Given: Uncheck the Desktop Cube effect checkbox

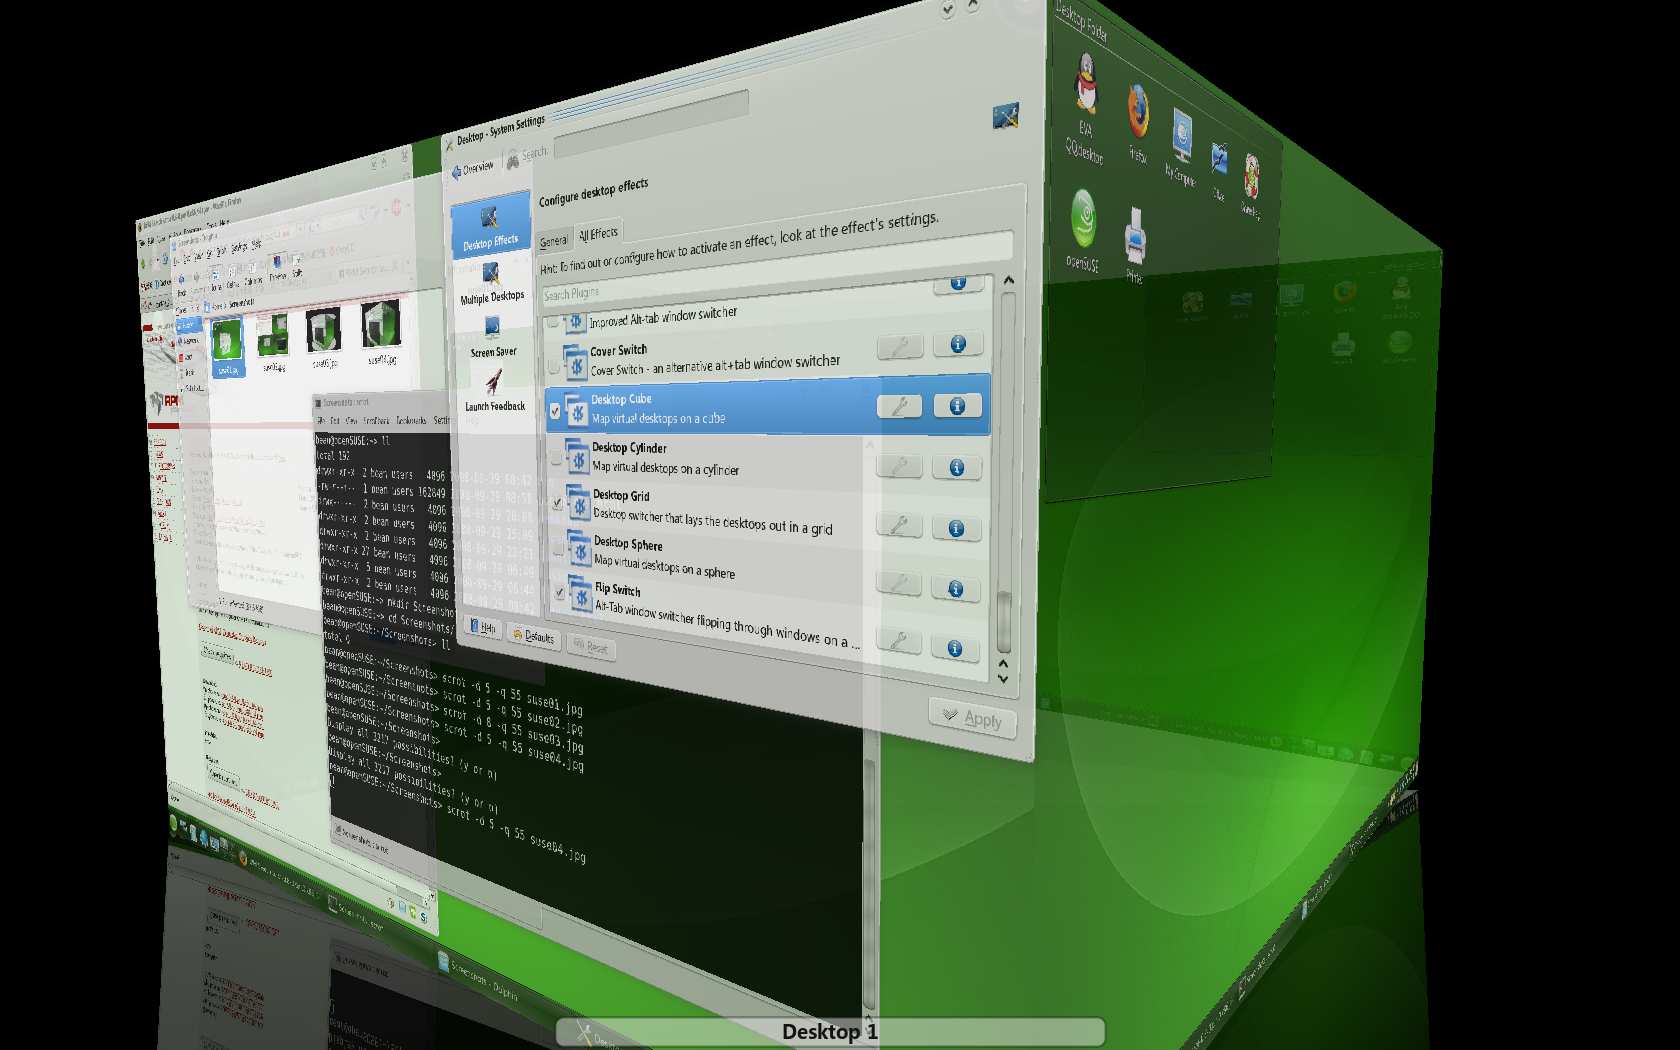Looking at the screenshot, I should (x=555, y=411).
